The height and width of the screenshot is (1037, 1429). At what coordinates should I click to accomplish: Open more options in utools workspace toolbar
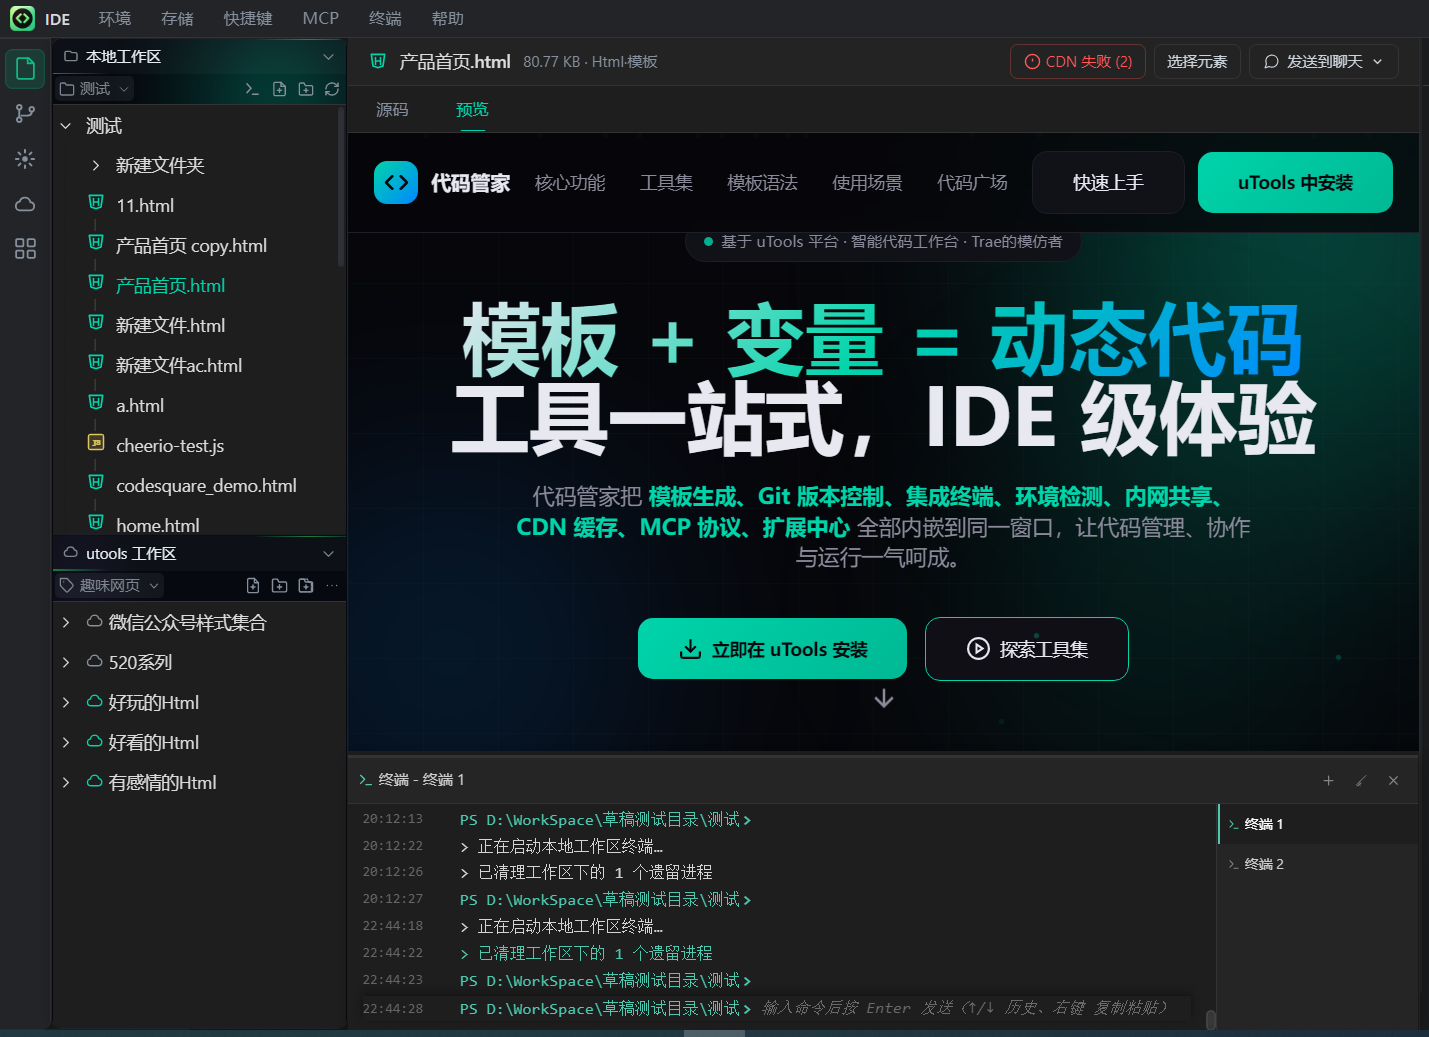332,585
